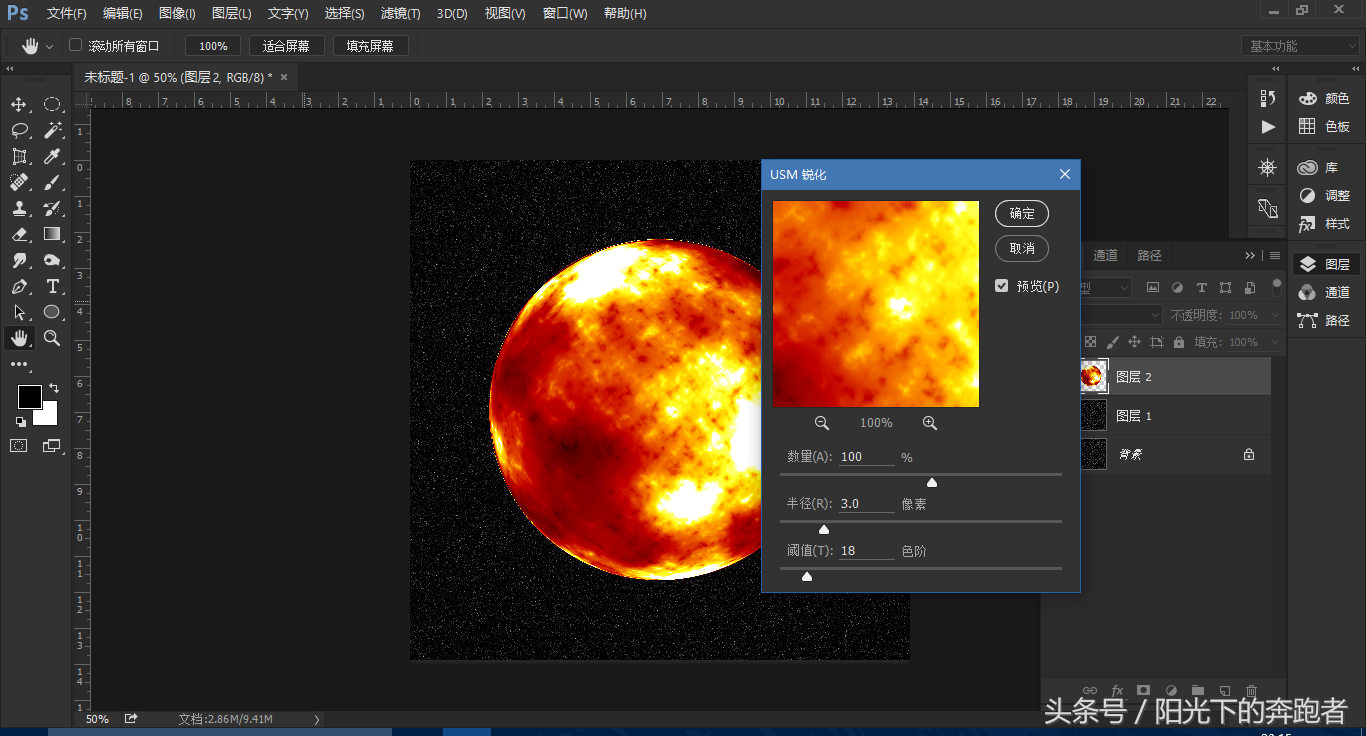Open the layer filter type dropdown
Viewport: 1366px width, 736px height.
(x=1106, y=287)
